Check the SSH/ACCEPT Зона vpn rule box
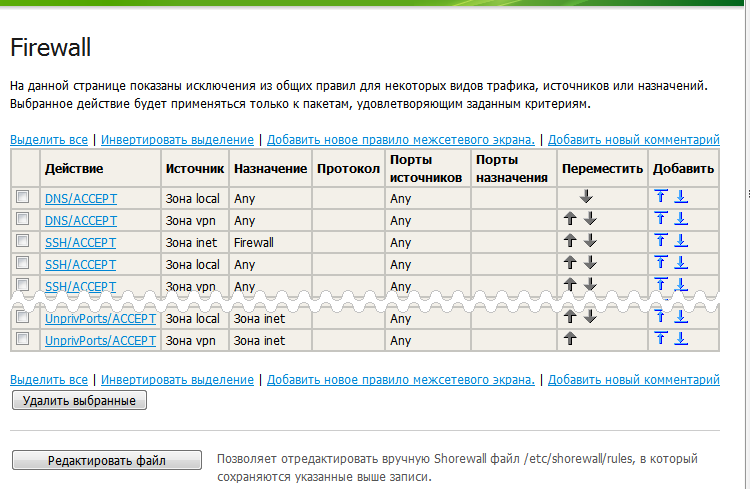The height and width of the screenshot is (489, 750). coord(22,284)
